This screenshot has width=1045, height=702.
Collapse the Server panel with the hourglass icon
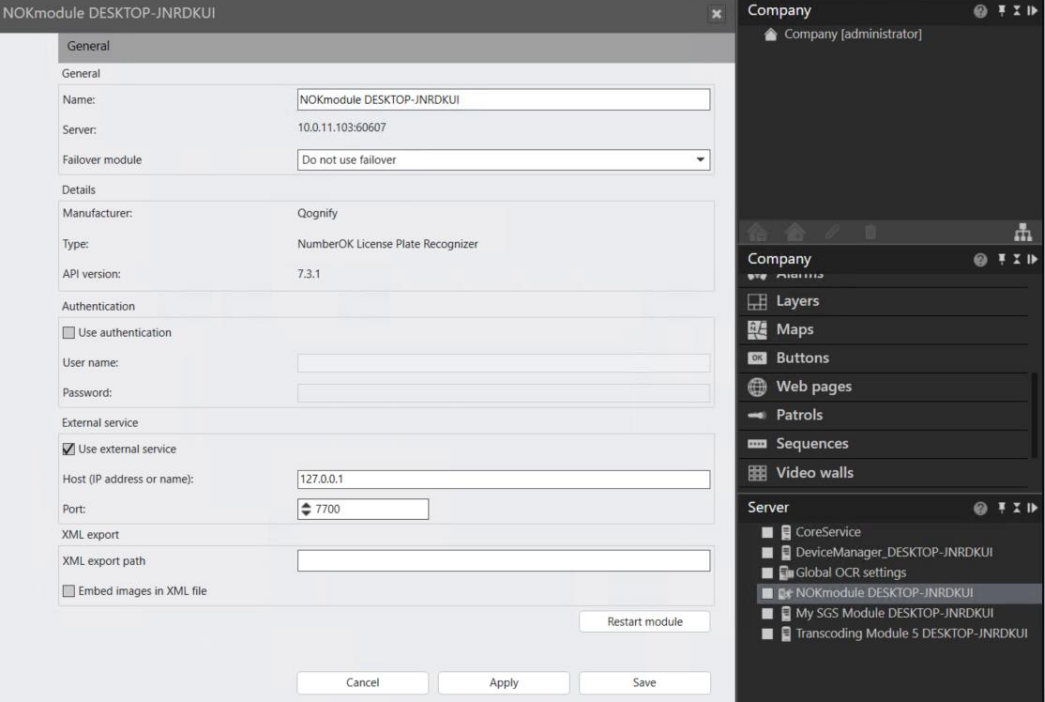(x=1017, y=508)
